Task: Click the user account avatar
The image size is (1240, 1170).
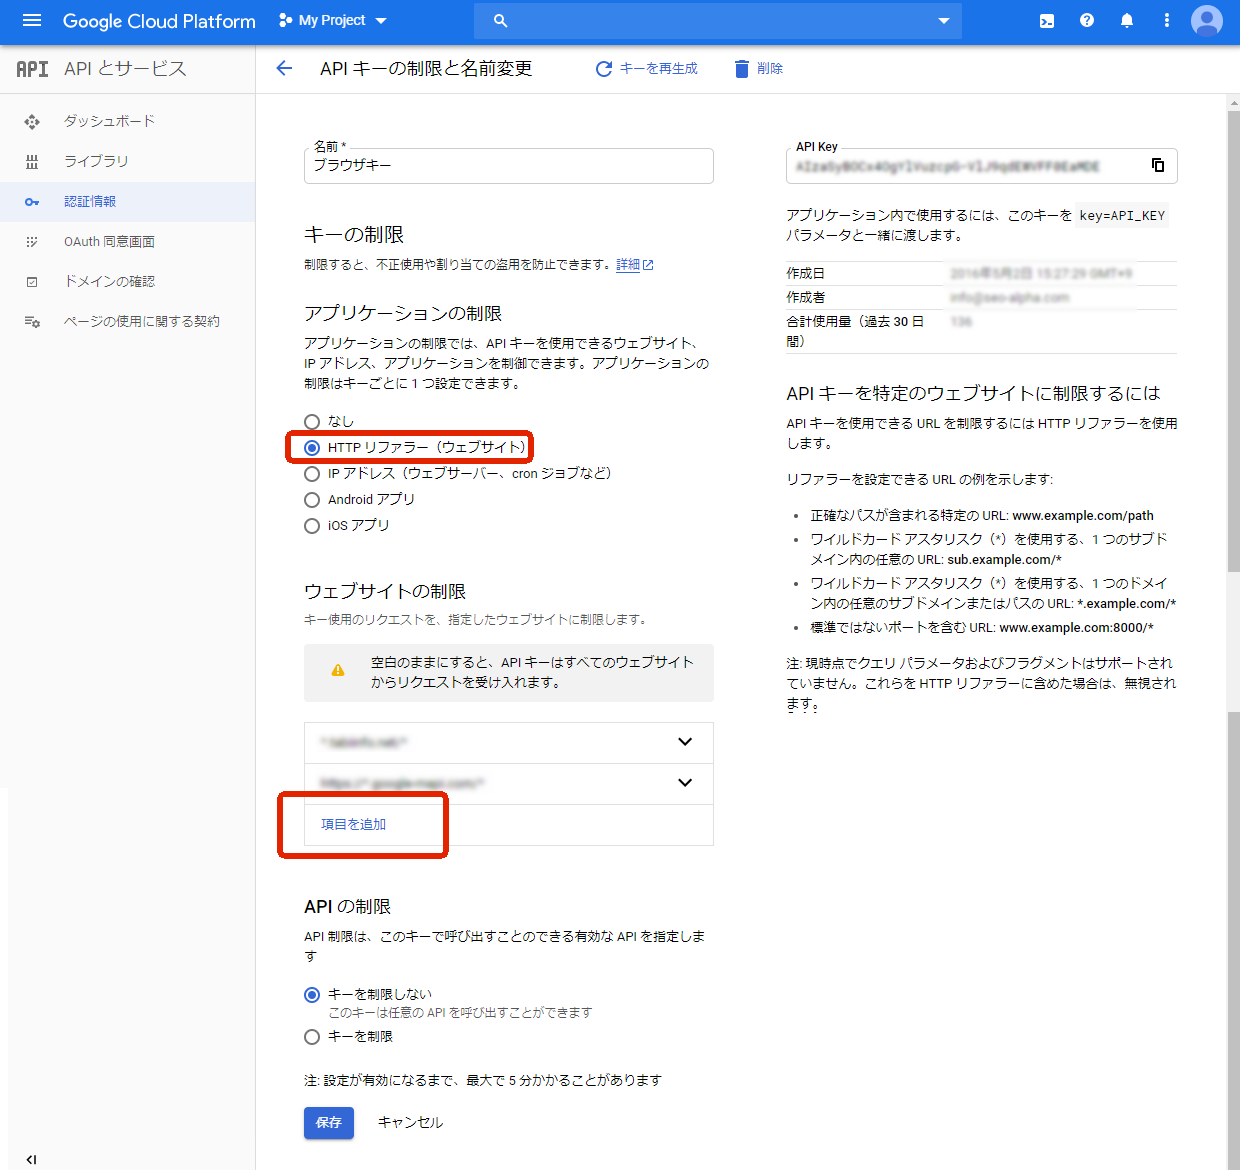Action: coord(1207,21)
